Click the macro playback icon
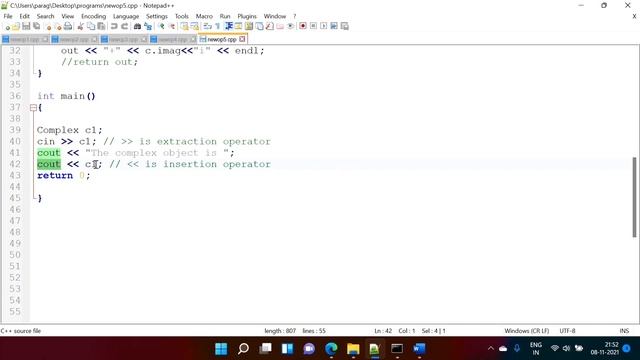Screen dimensions: 640x360 324,26
